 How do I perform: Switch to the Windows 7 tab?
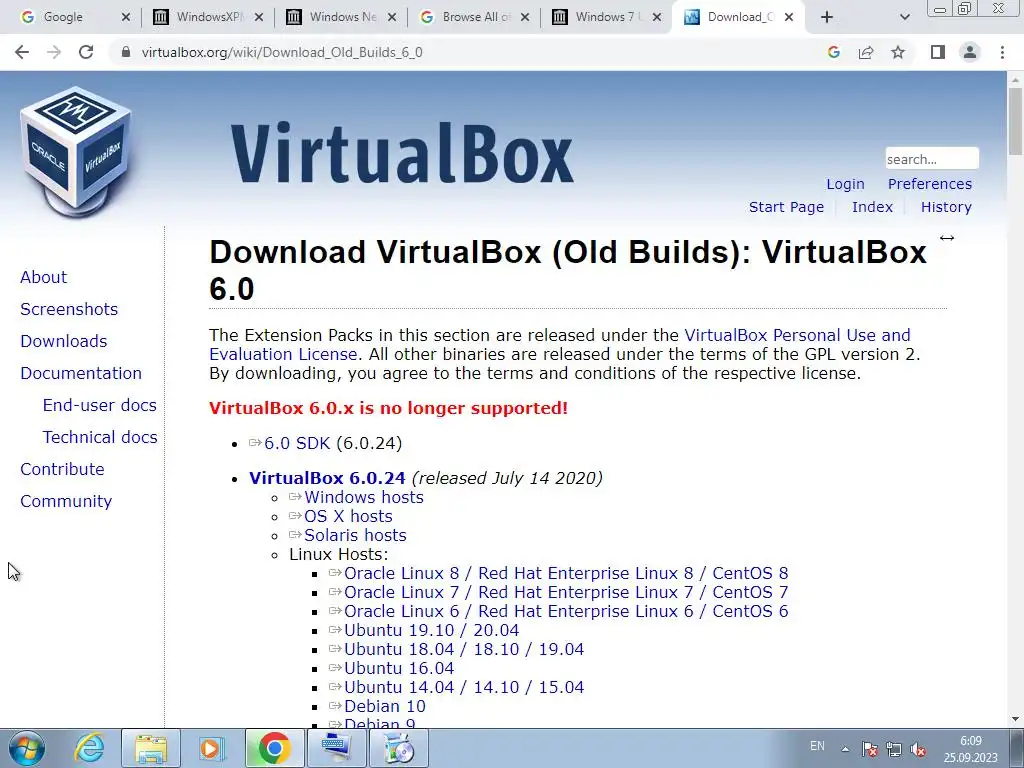click(607, 17)
